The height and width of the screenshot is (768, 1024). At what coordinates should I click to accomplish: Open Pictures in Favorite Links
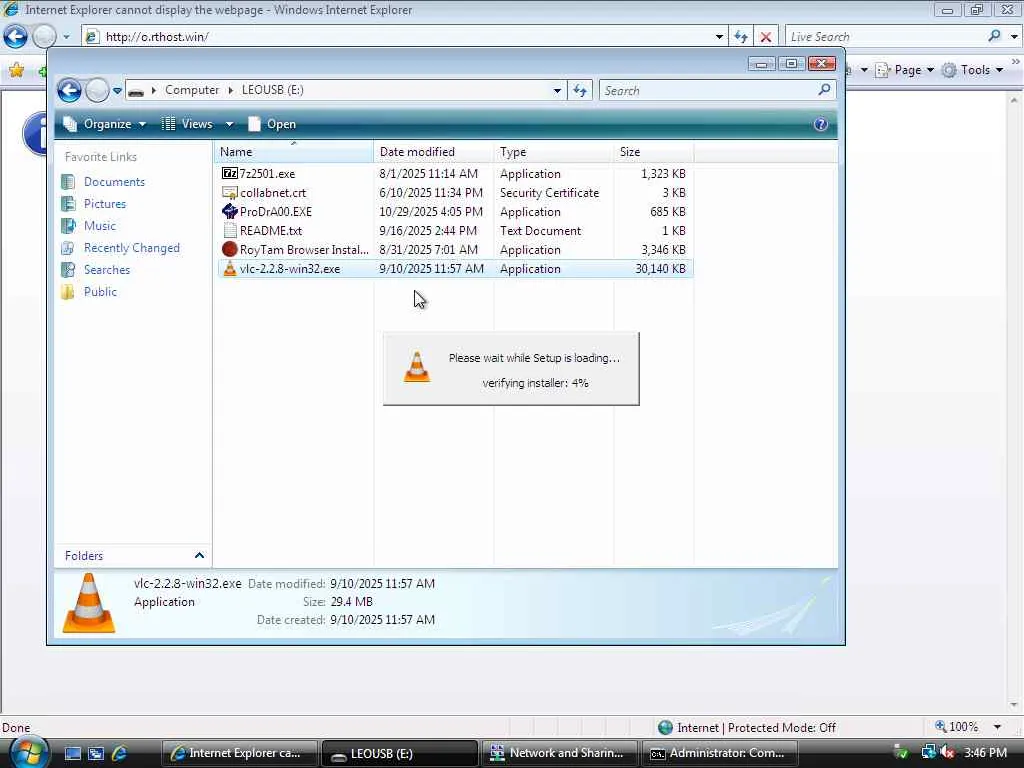pyautogui.click(x=104, y=204)
